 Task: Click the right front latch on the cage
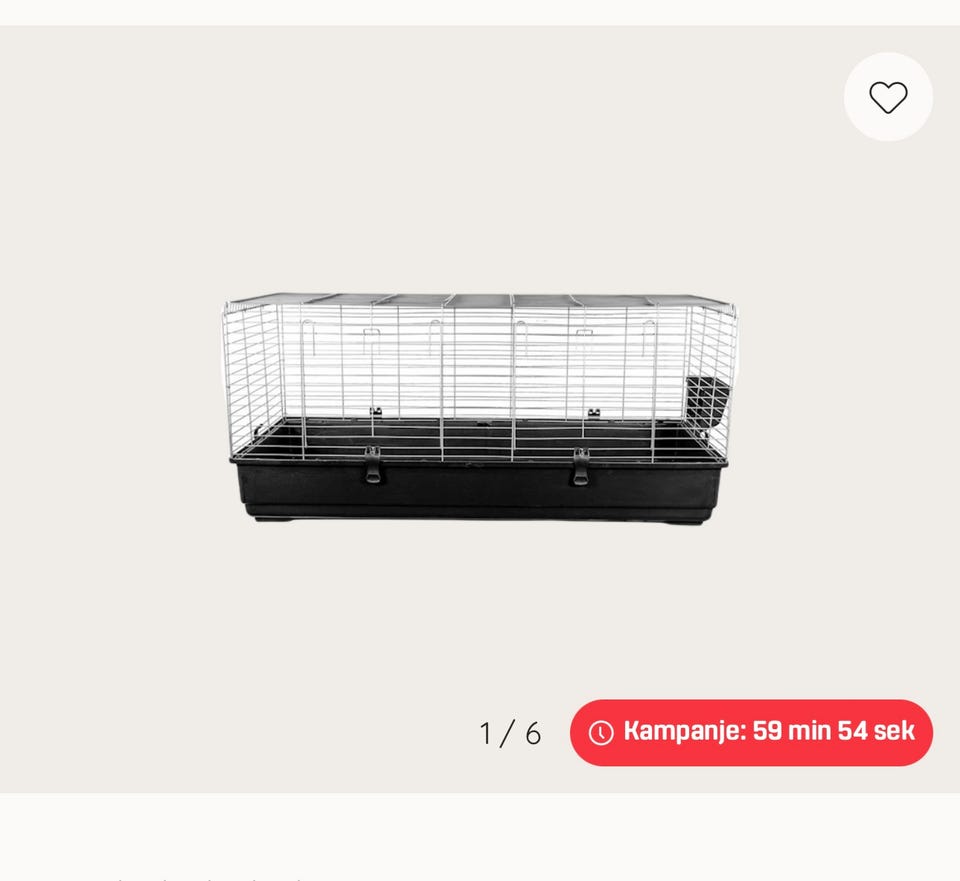[580, 467]
